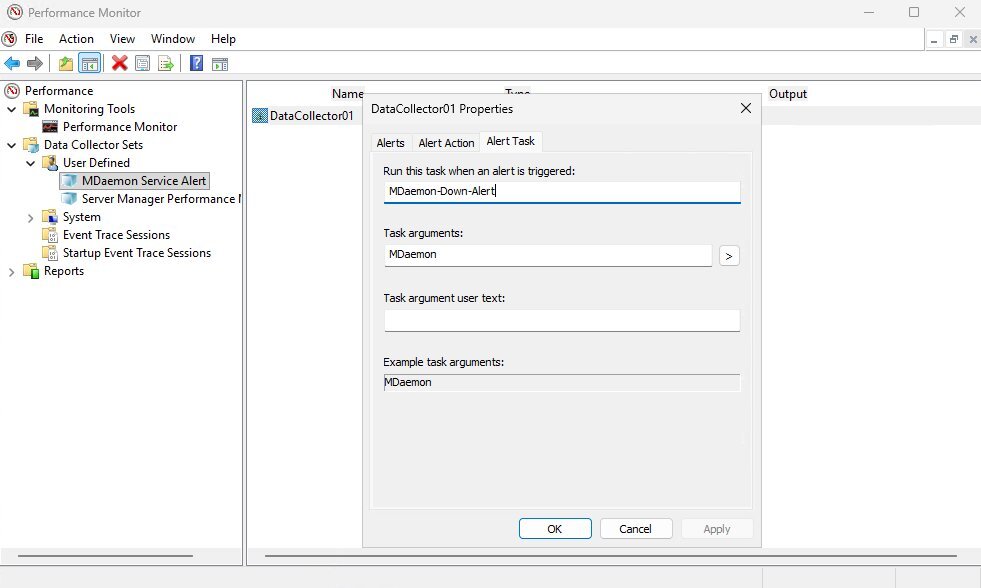Screen dimensions: 981x588
Task: Click the right pane horizontal scrollbar
Action: coord(611,555)
